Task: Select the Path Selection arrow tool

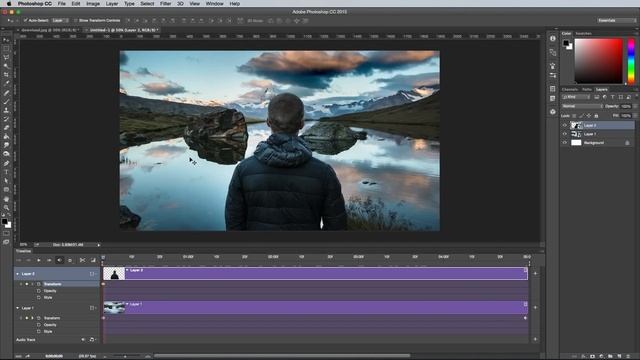Action: coord(6,181)
